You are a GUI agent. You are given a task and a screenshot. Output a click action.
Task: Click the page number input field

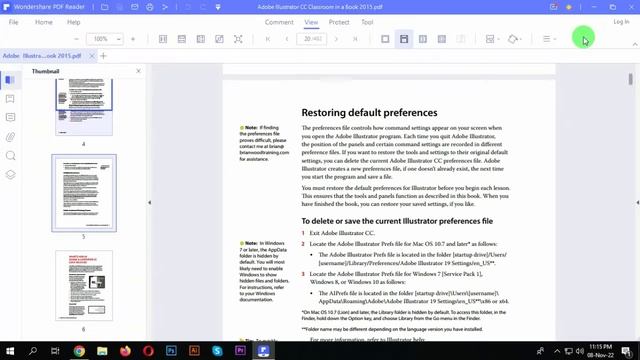coord(311,39)
